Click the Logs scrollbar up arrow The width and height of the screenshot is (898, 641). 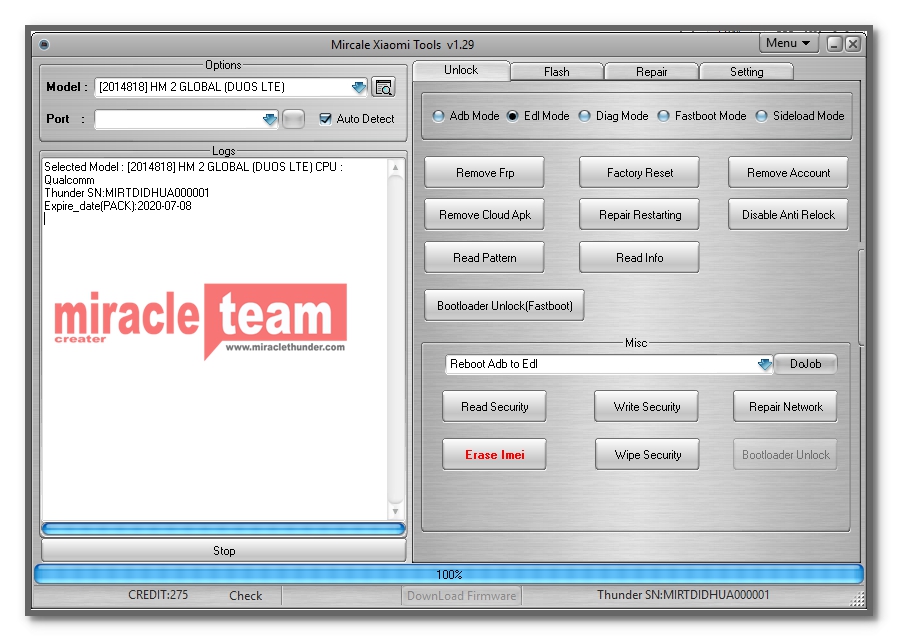click(x=395, y=168)
